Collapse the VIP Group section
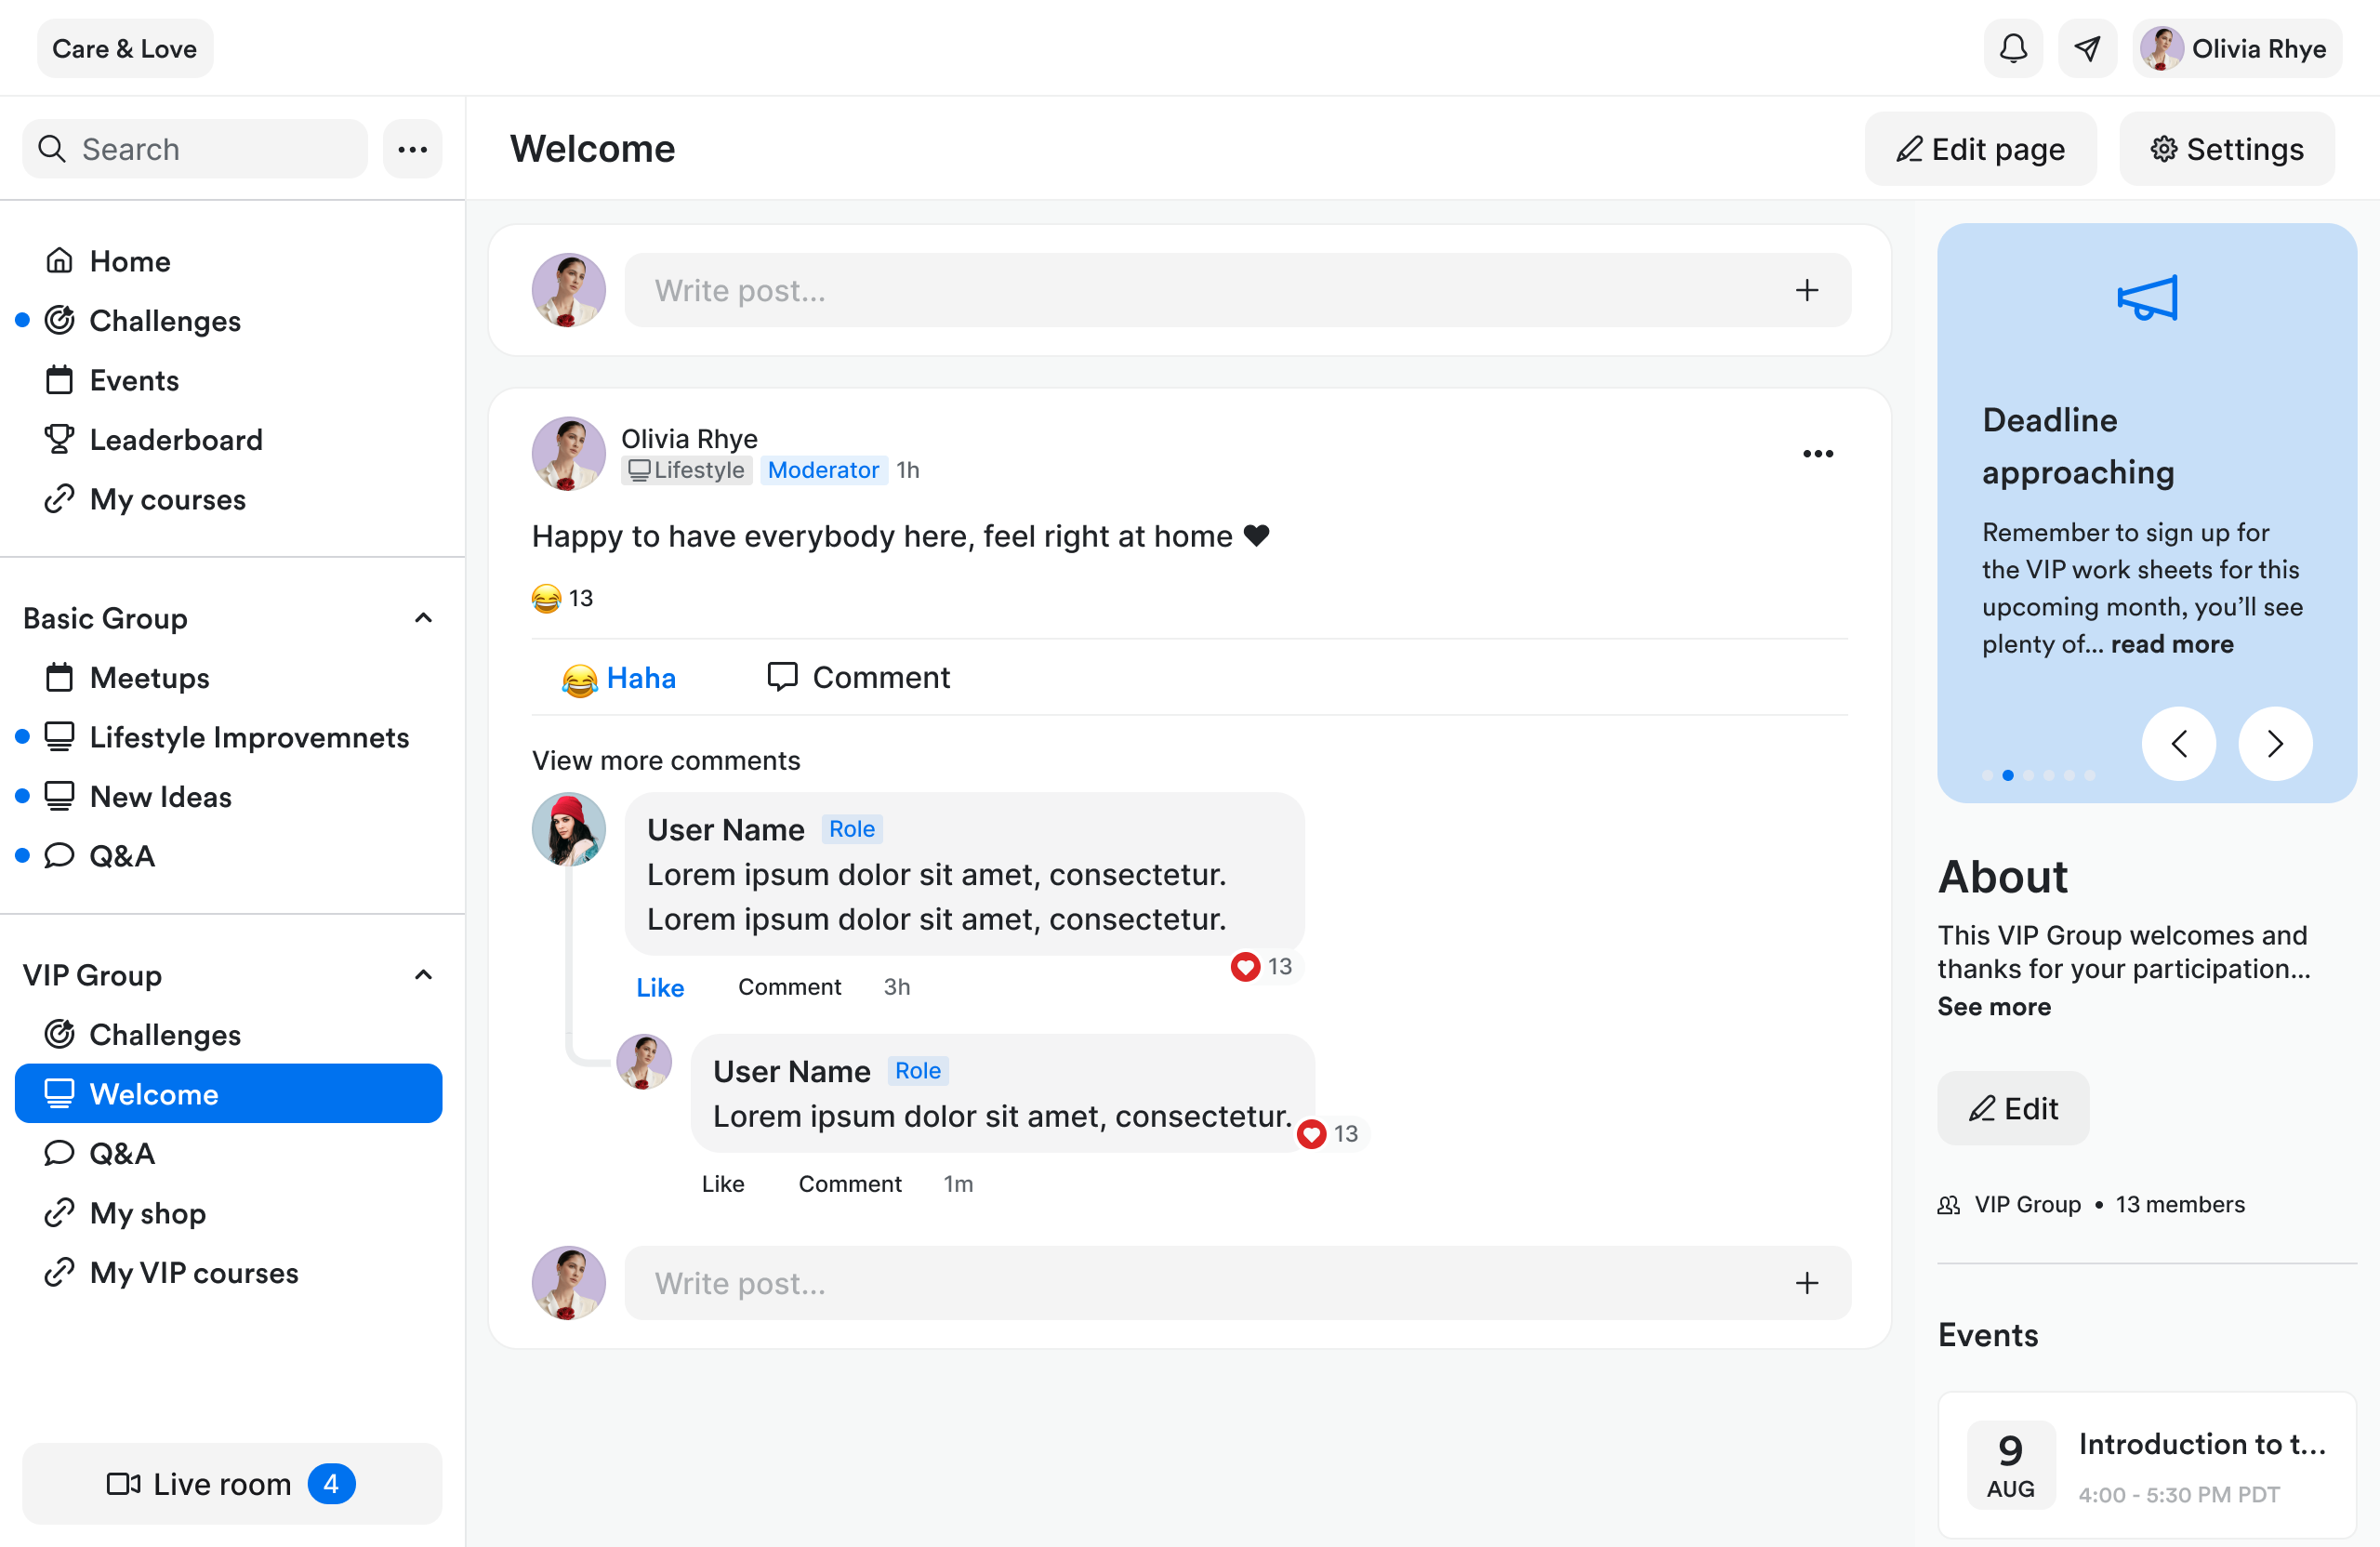2380x1547 pixels. 423,974
